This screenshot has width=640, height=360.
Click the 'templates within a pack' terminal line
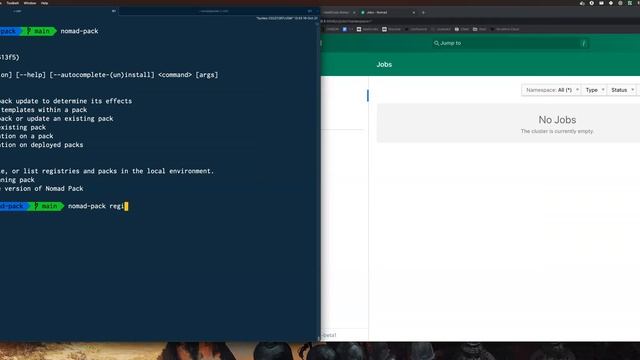pos(43,110)
